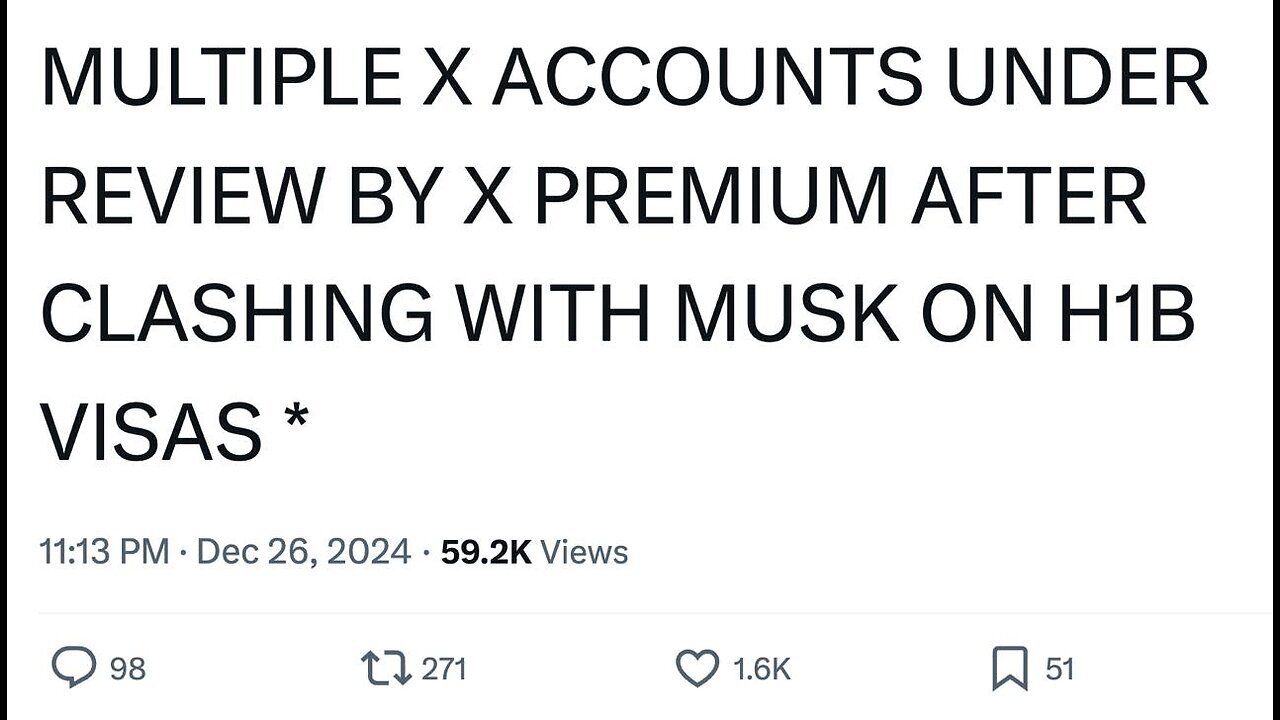Click the 59.2K view count number

(x=486, y=552)
